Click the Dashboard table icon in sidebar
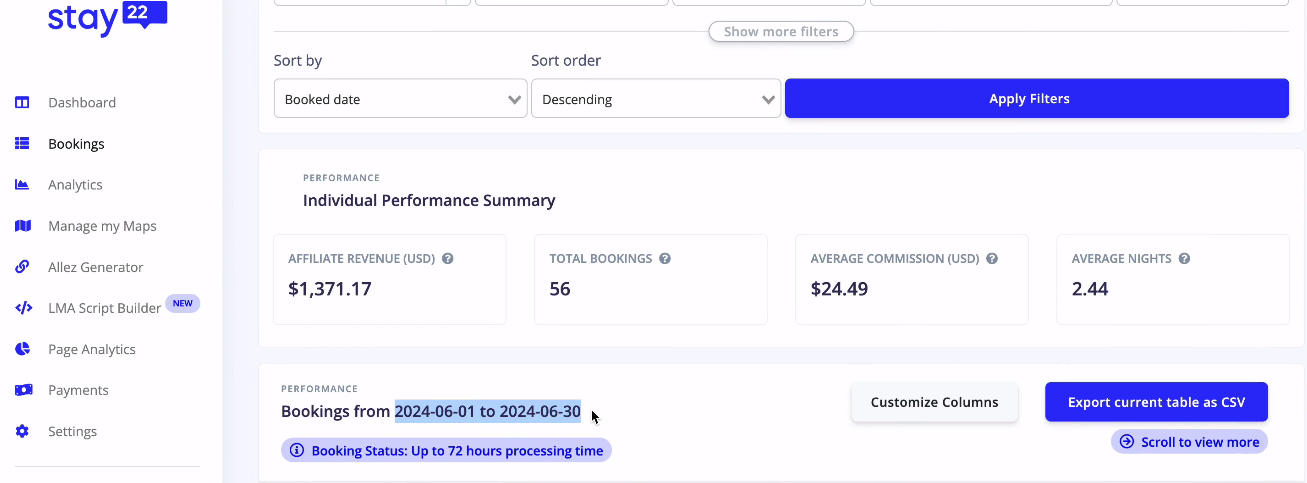This screenshot has width=1307, height=483. coord(22,102)
